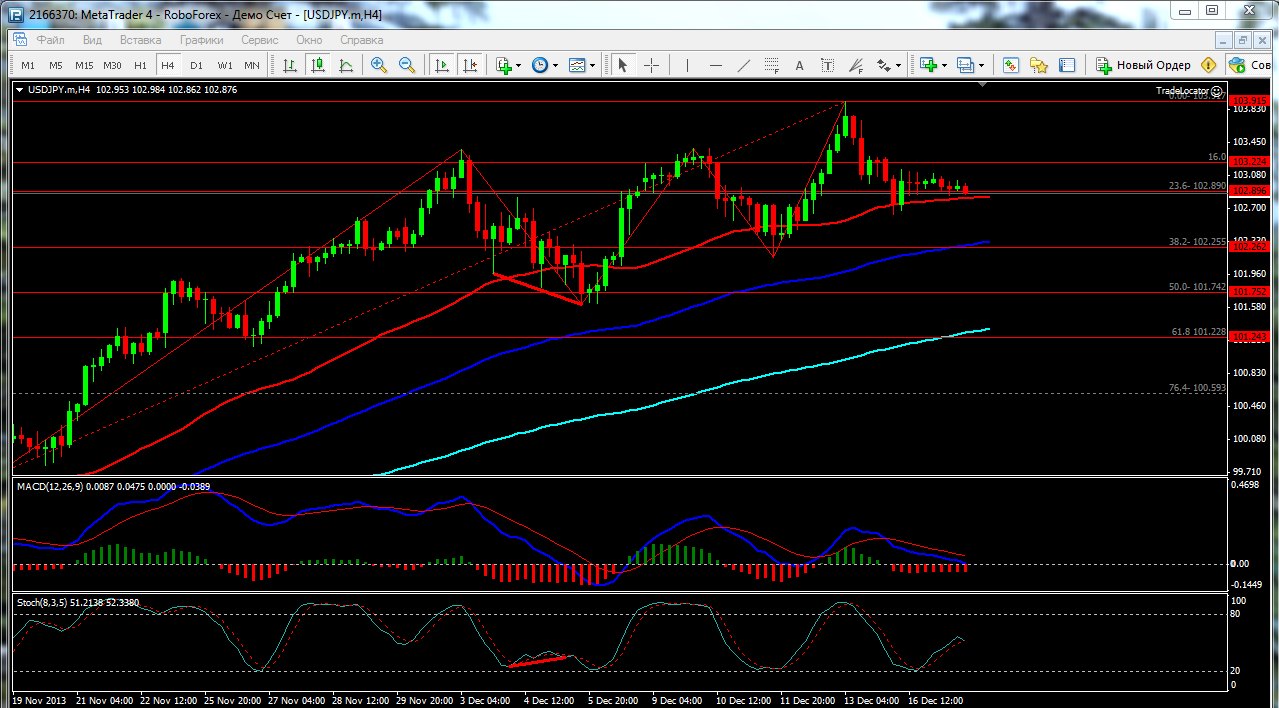Open the Справка menu

(x=362, y=40)
